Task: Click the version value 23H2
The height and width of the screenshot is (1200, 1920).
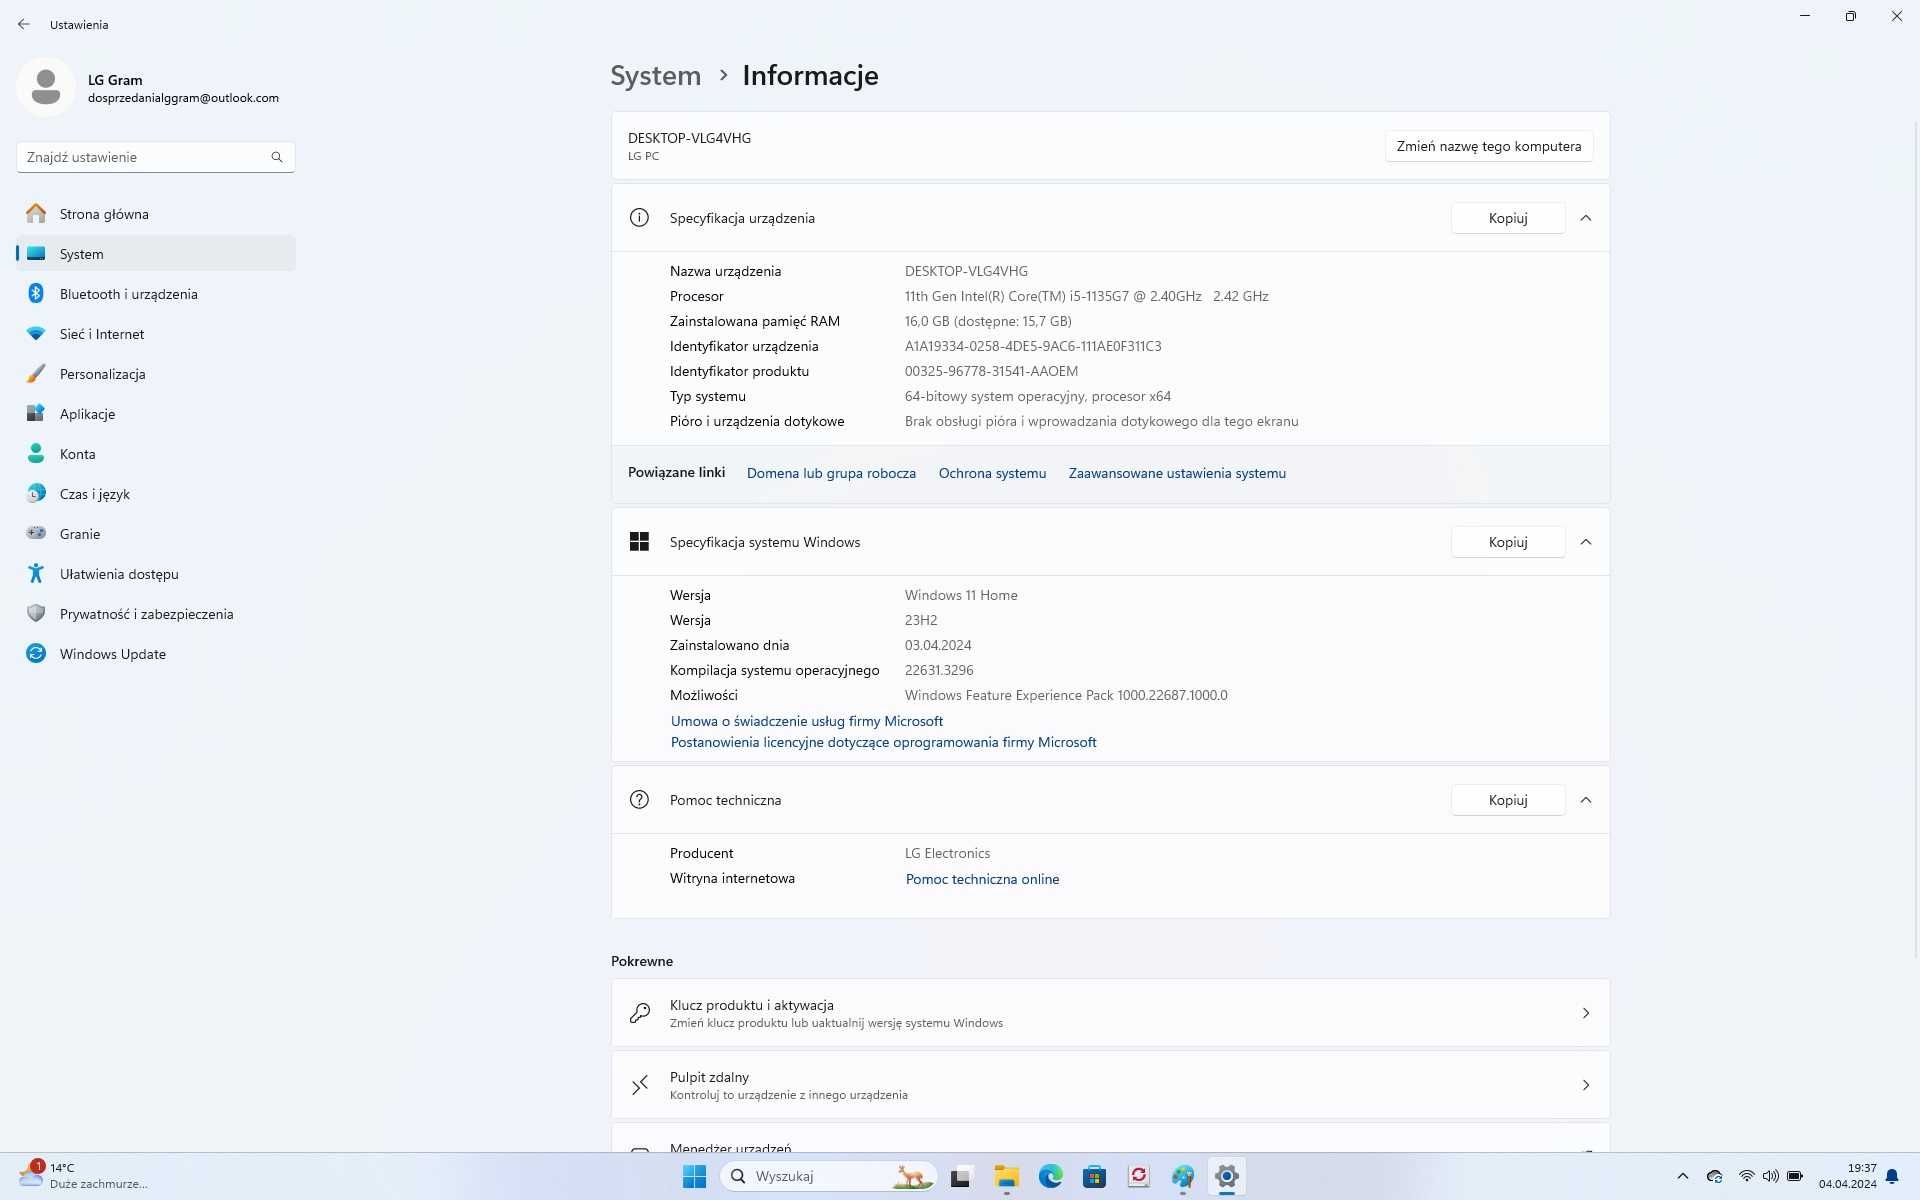Action: pyautogui.click(x=921, y=620)
